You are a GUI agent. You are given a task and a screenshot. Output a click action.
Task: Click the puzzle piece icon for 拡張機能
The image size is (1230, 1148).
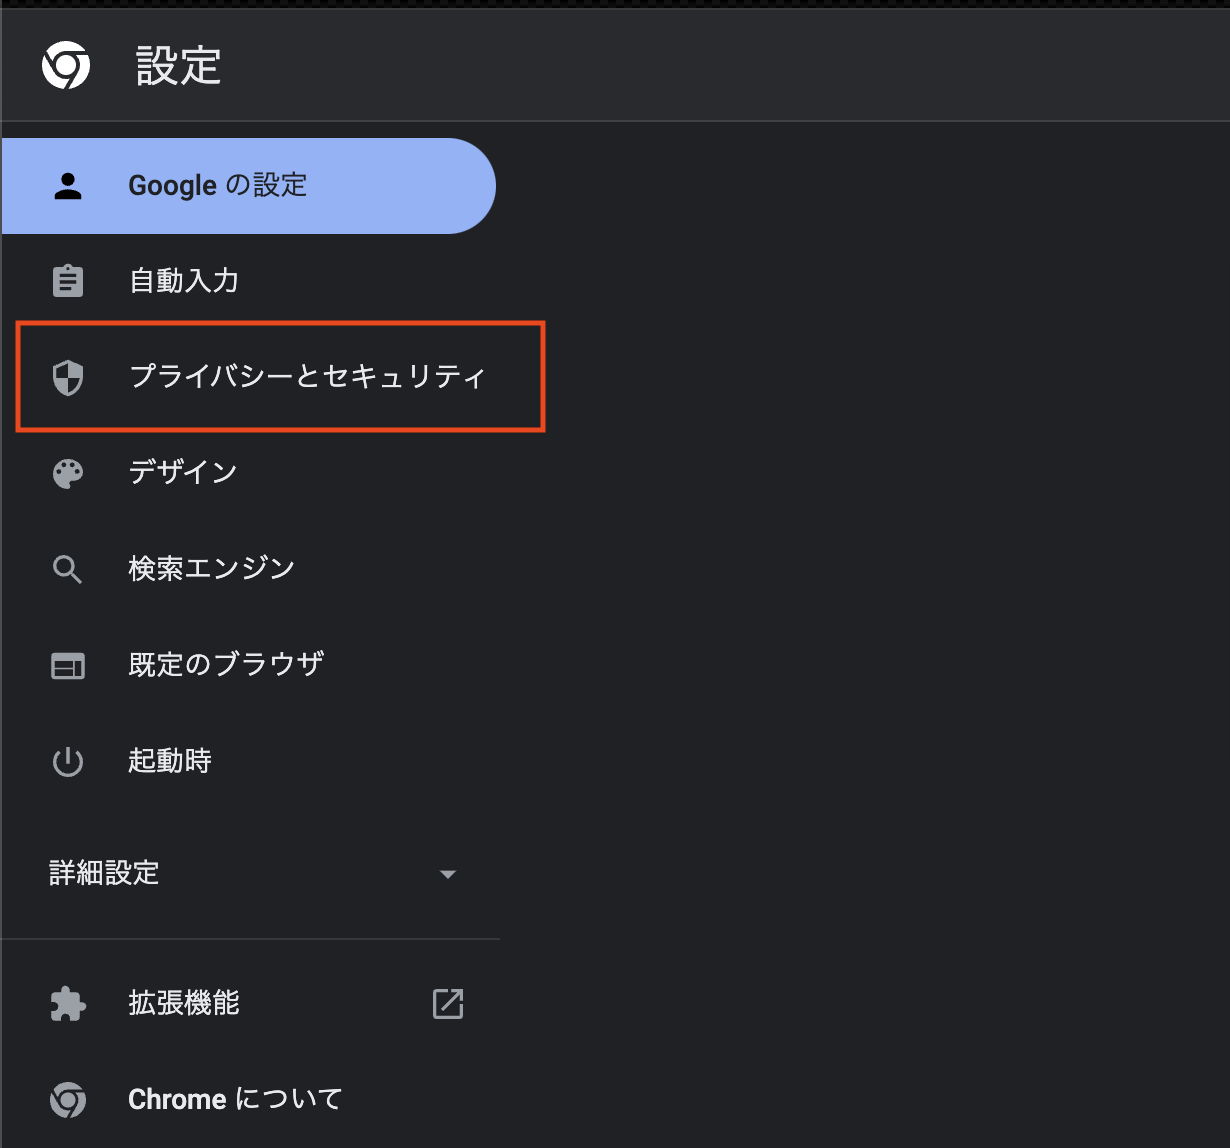[68, 1003]
